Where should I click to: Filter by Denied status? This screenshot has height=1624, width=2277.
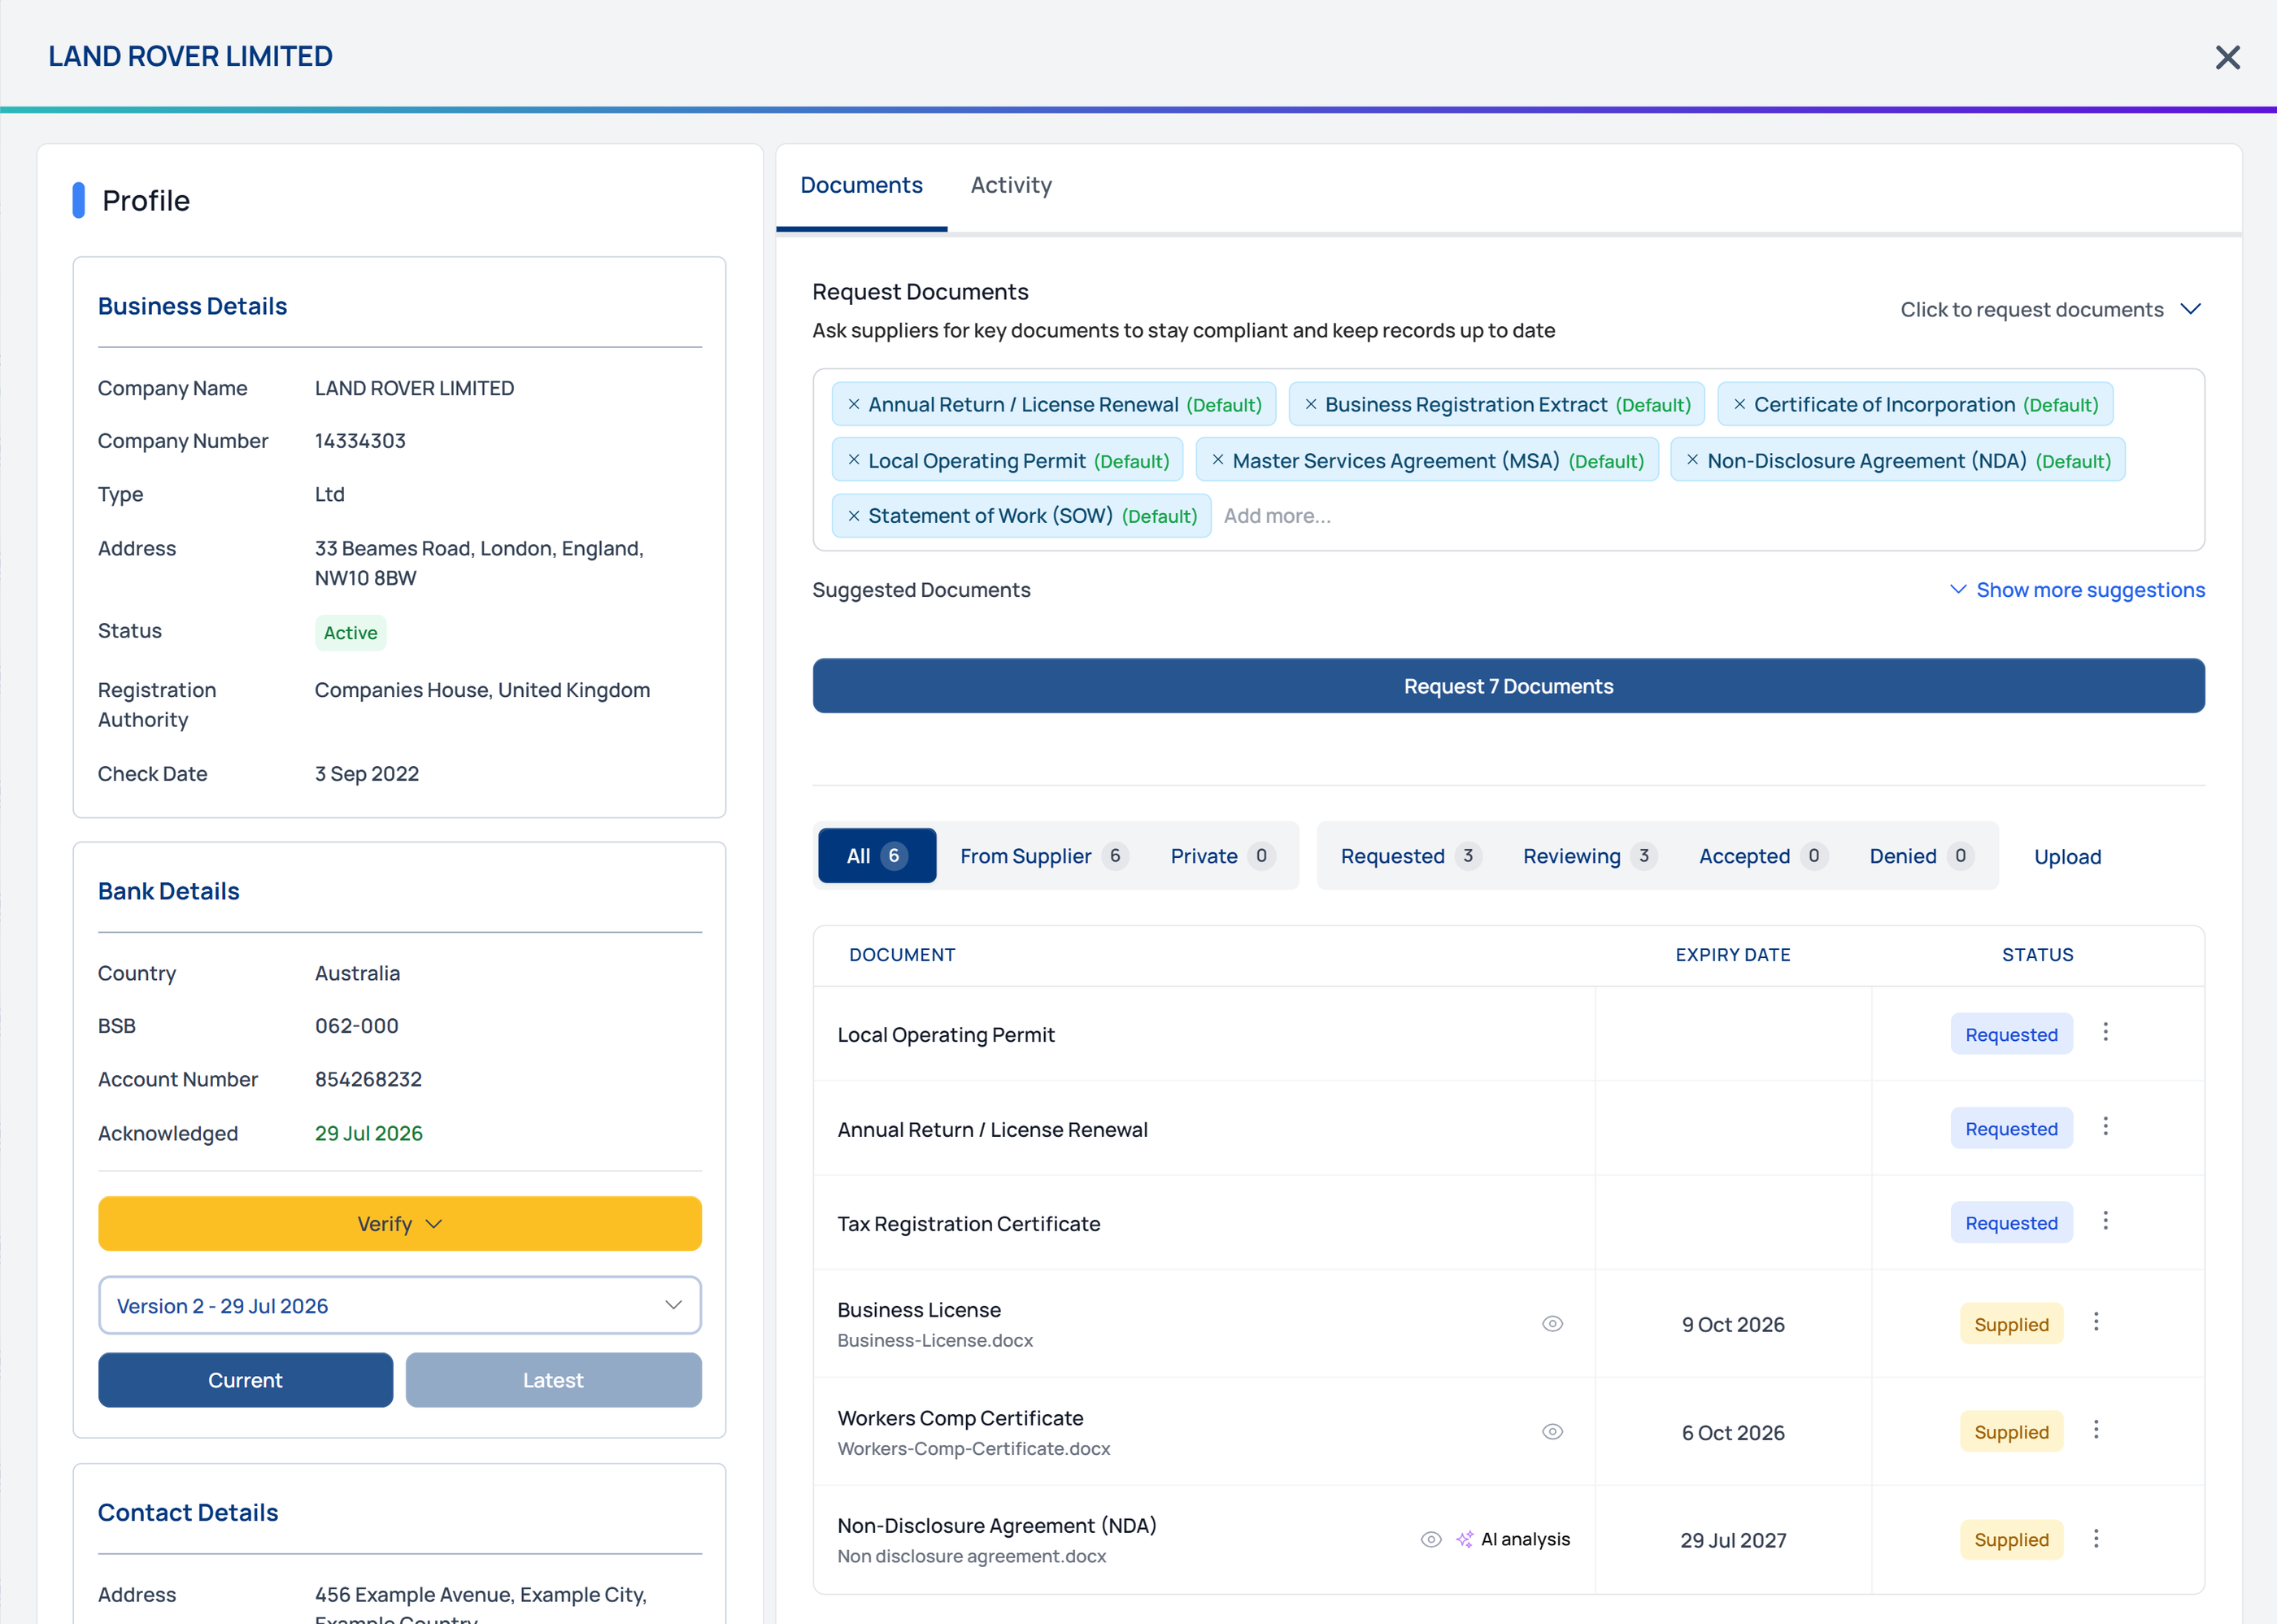click(x=1921, y=856)
